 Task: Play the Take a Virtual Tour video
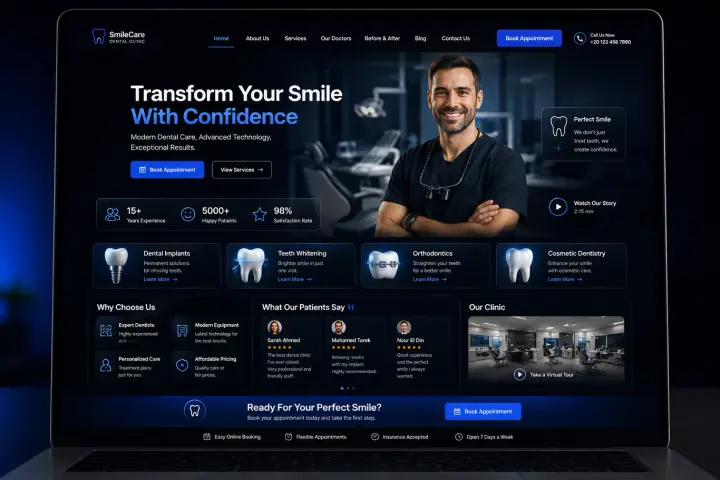coord(519,374)
